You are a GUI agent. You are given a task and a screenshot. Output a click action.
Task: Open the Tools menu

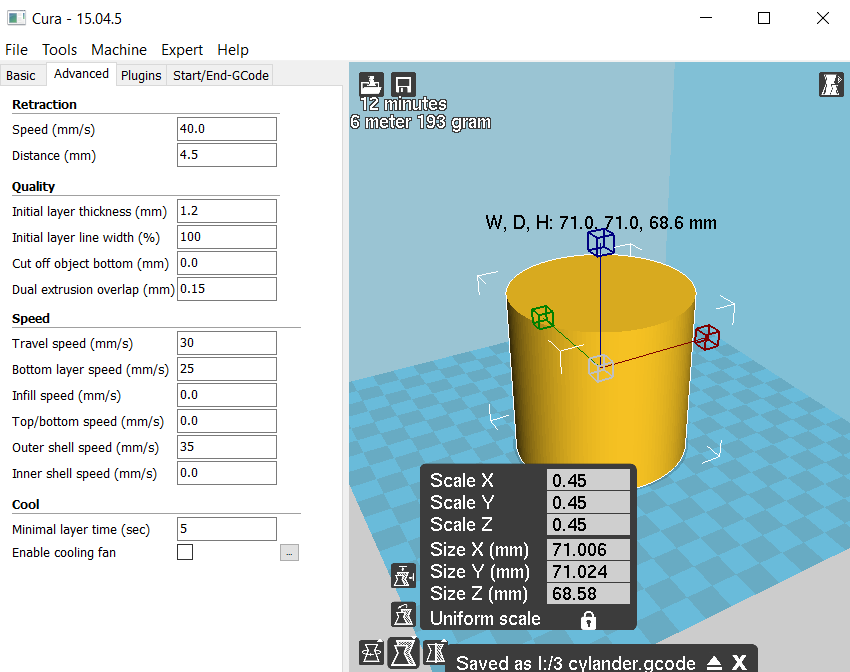pyautogui.click(x=60, y=50)
